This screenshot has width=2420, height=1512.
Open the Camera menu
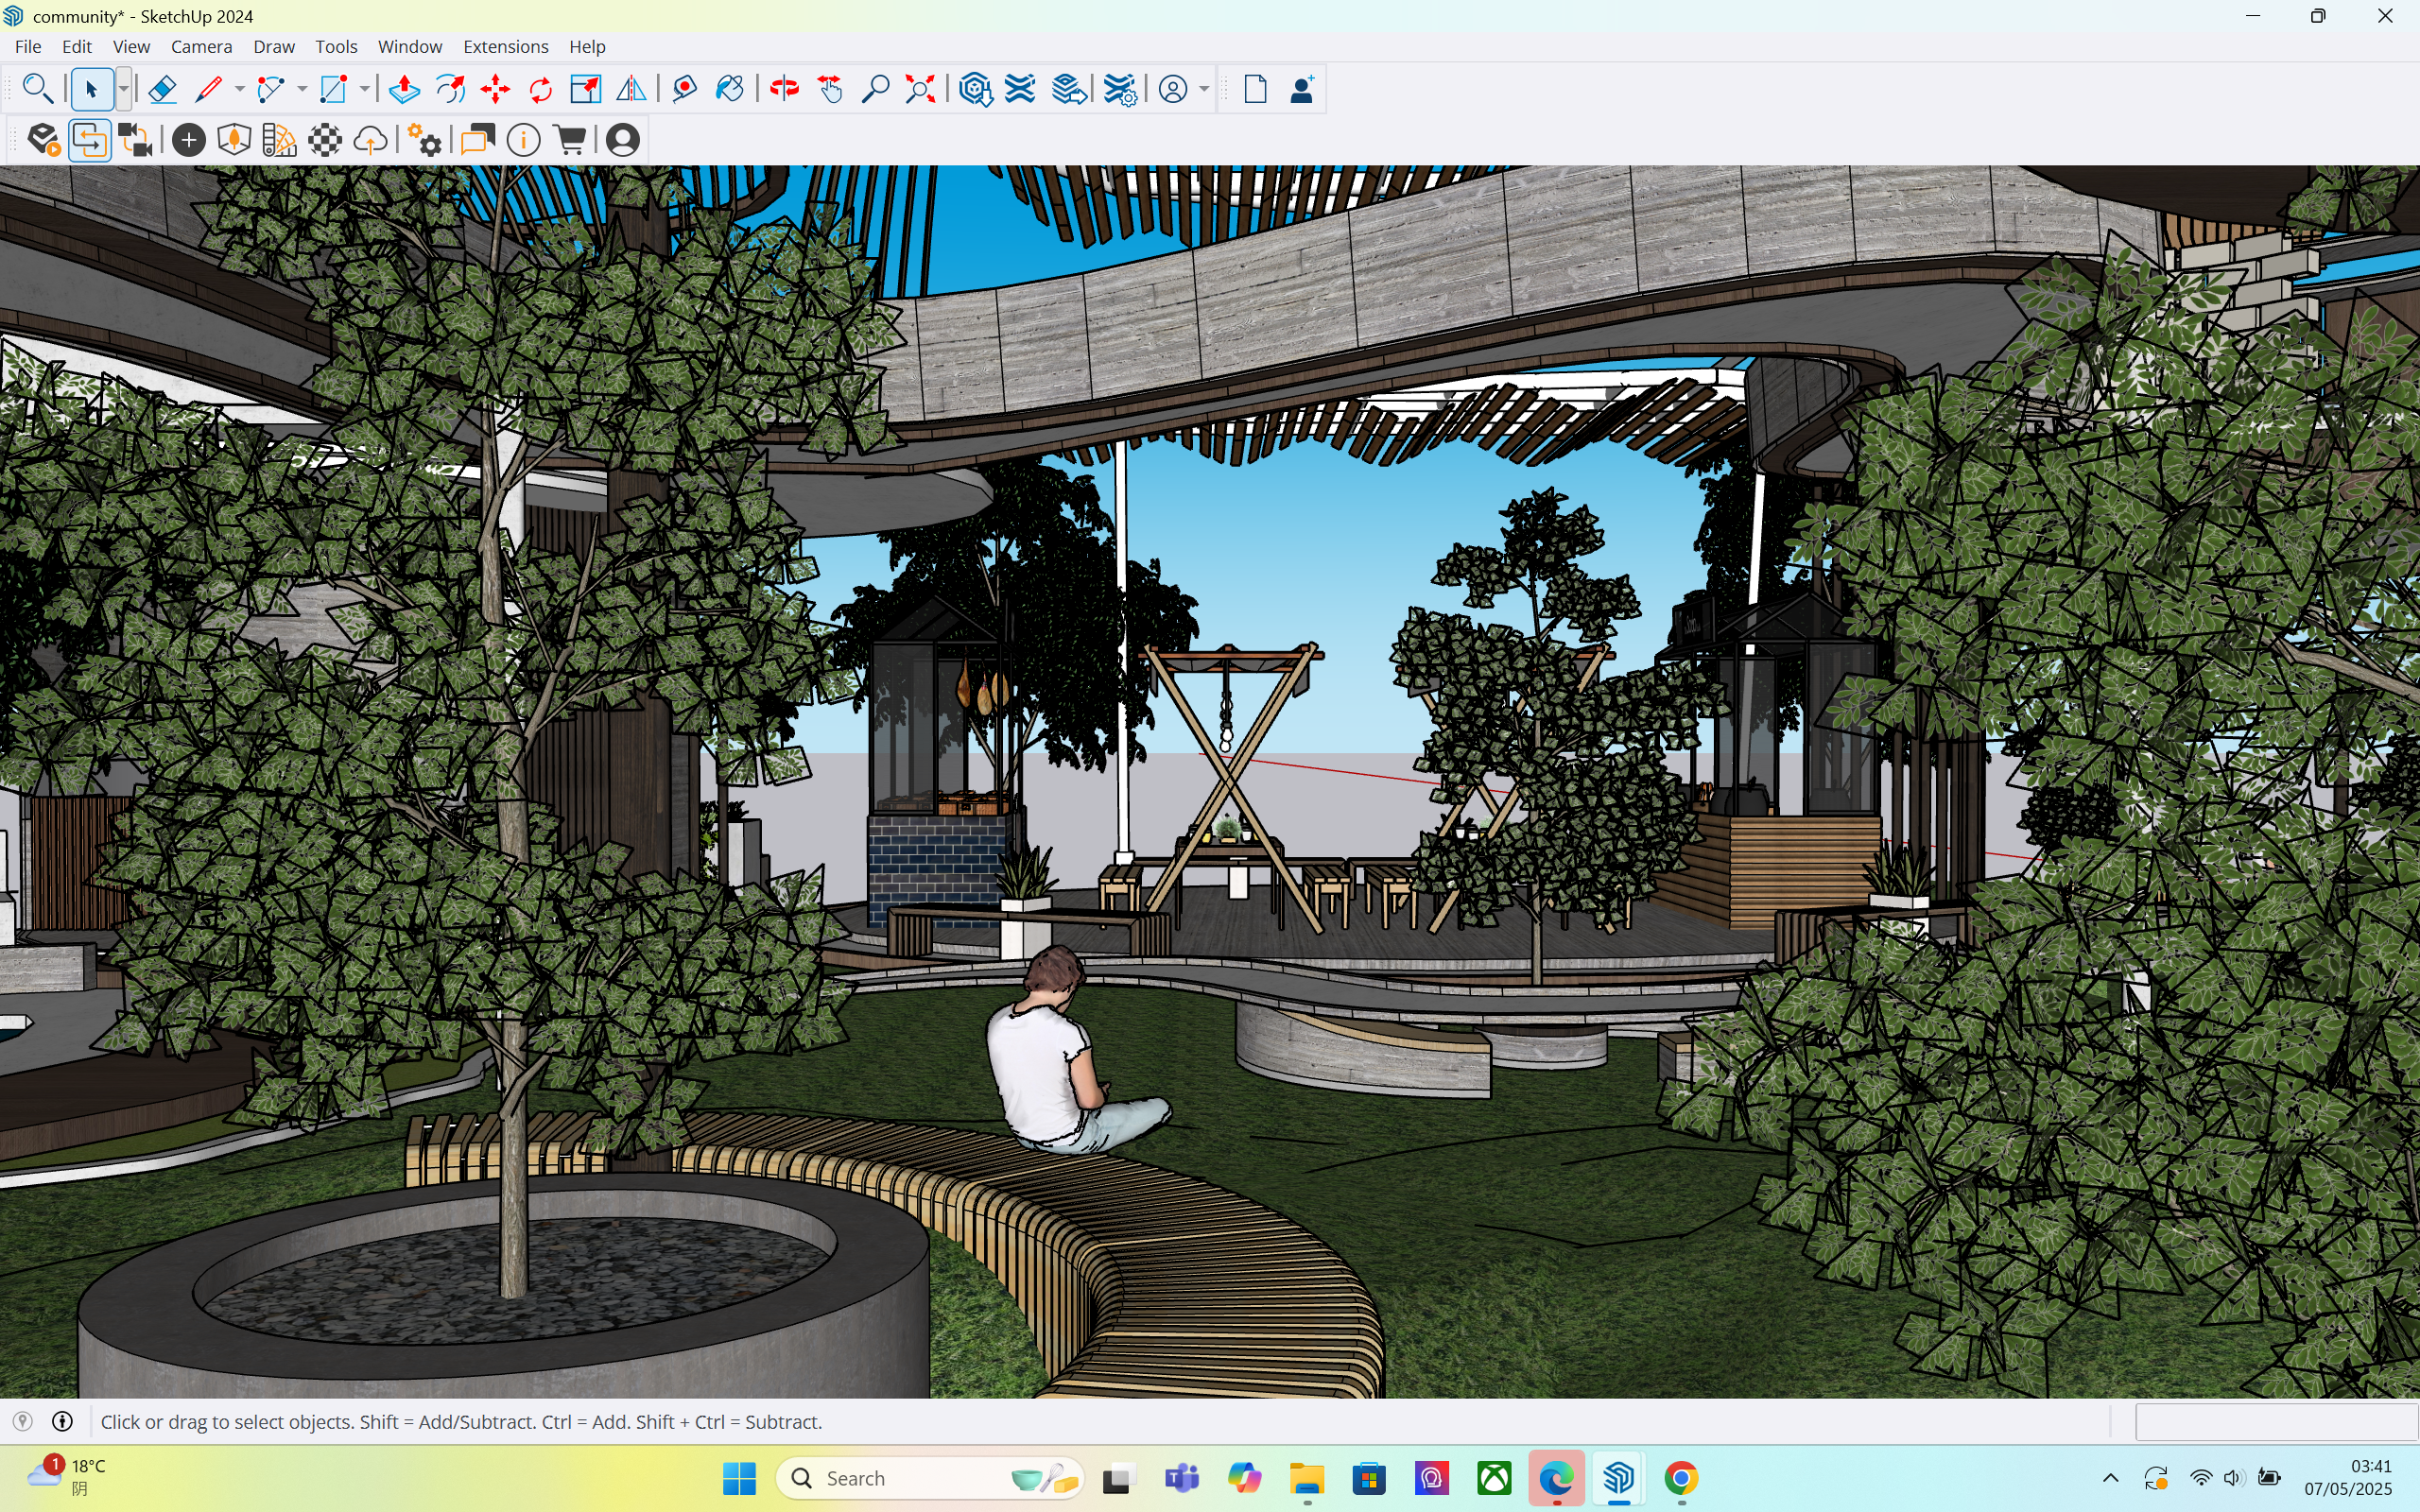201,47
